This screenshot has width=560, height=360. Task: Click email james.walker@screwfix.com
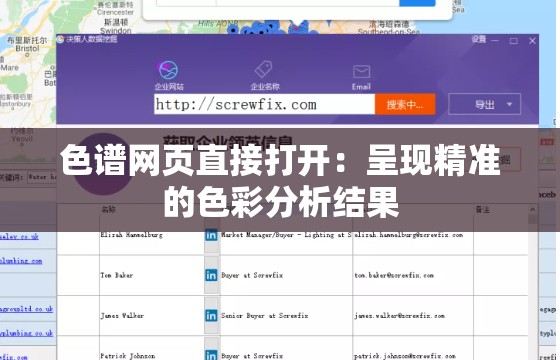click(x=399, y=316)
